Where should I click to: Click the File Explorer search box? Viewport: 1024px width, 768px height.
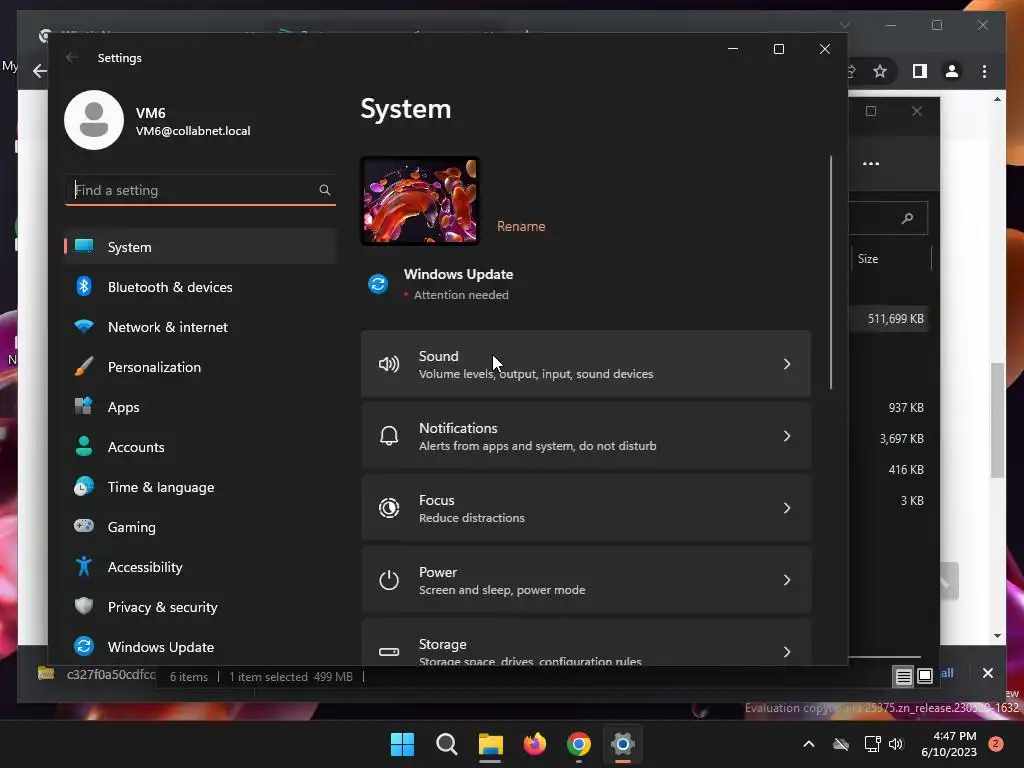click(x=888, y=218)
